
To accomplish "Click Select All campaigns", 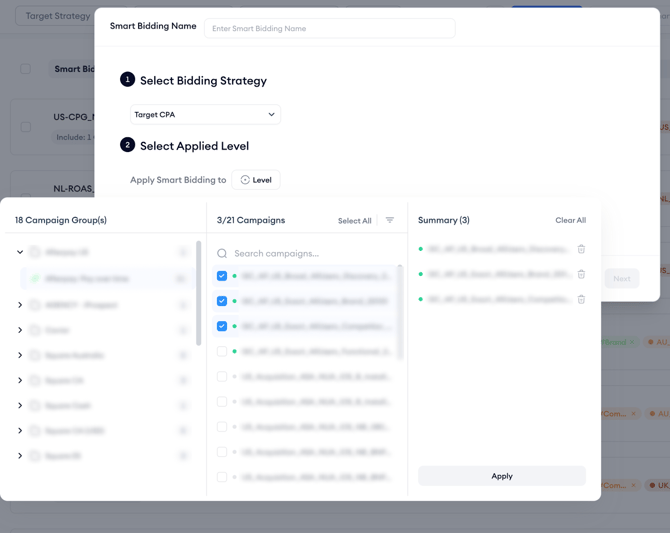I will (x=354, y=221).
